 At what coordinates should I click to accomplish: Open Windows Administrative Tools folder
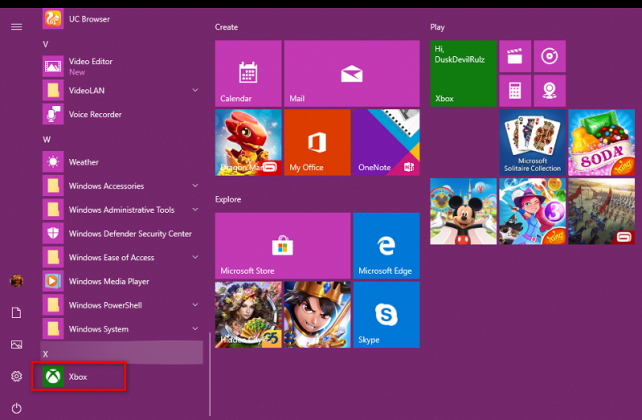(122, 209)
